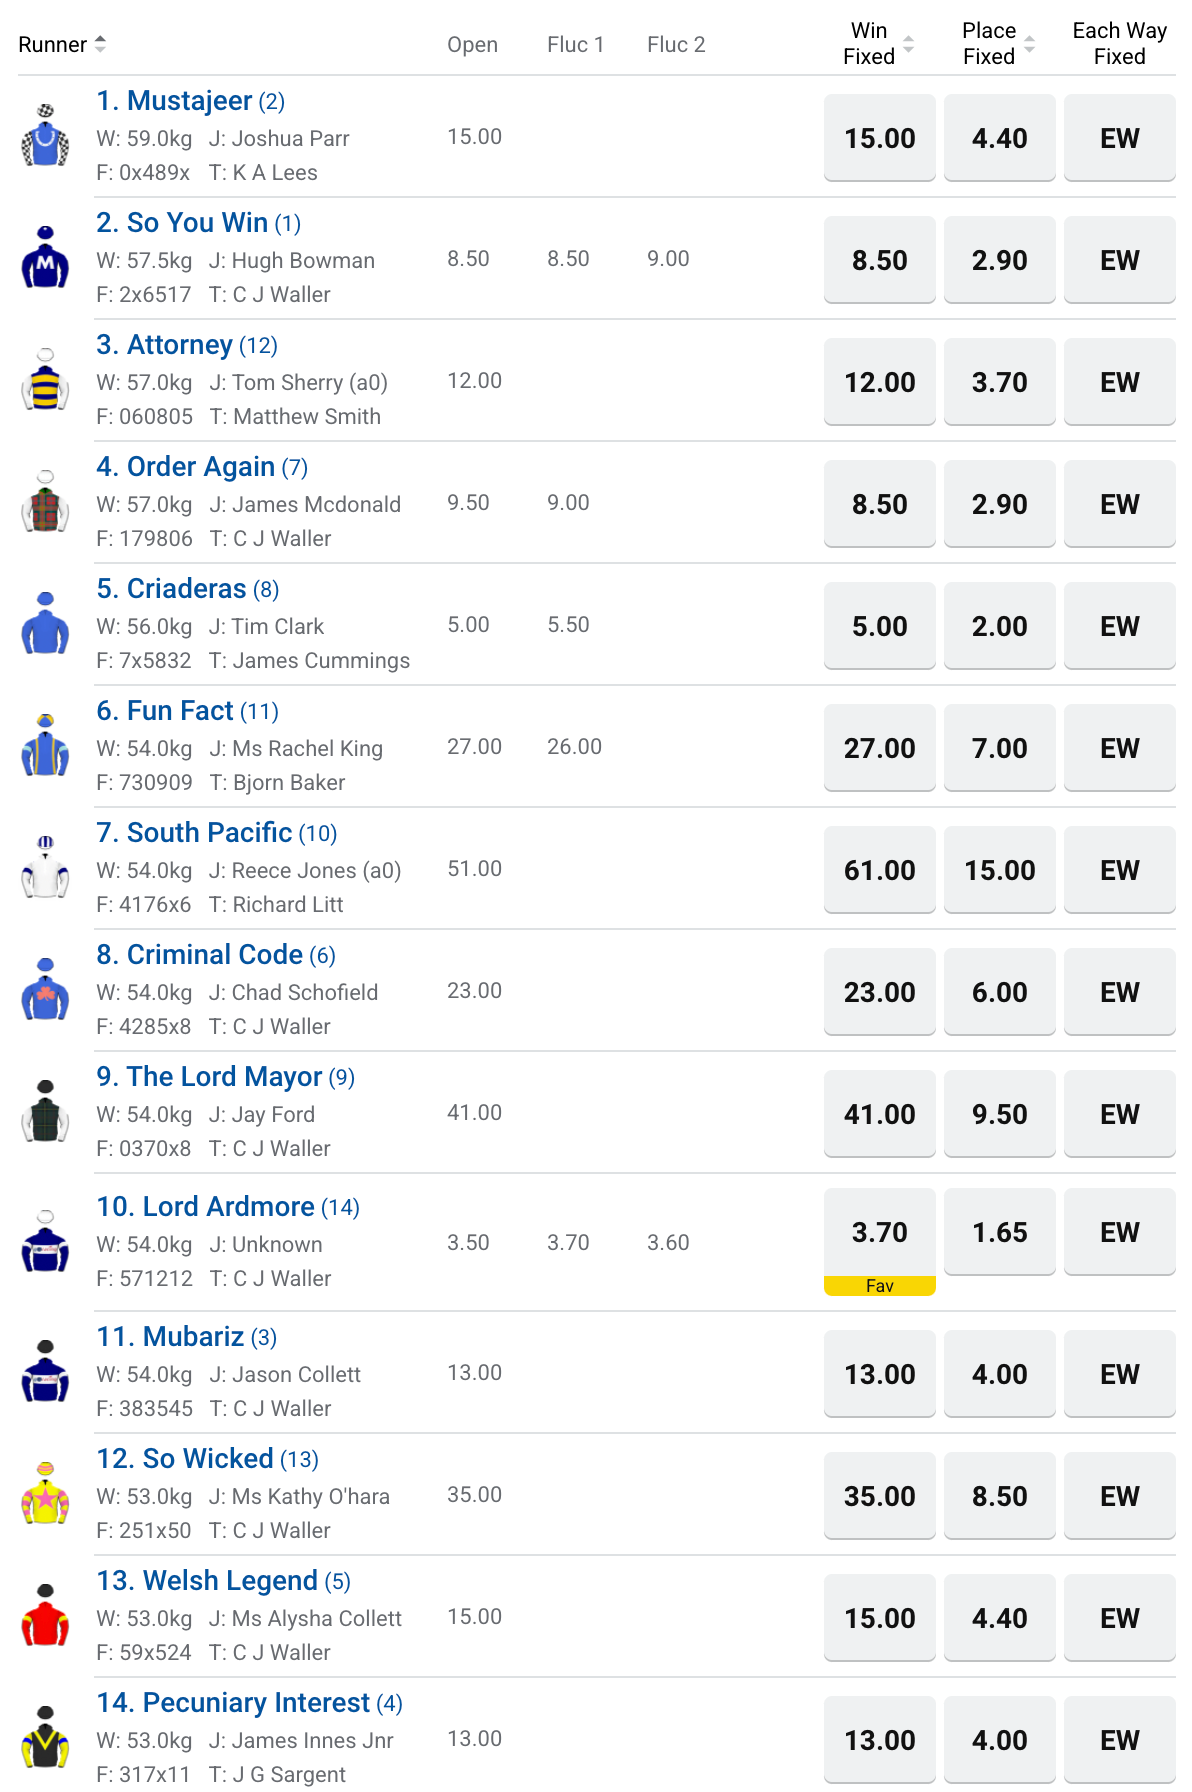Click Attorney's yellow striped silk icon
The image size is (1192, 1792).
coord(45,380)
